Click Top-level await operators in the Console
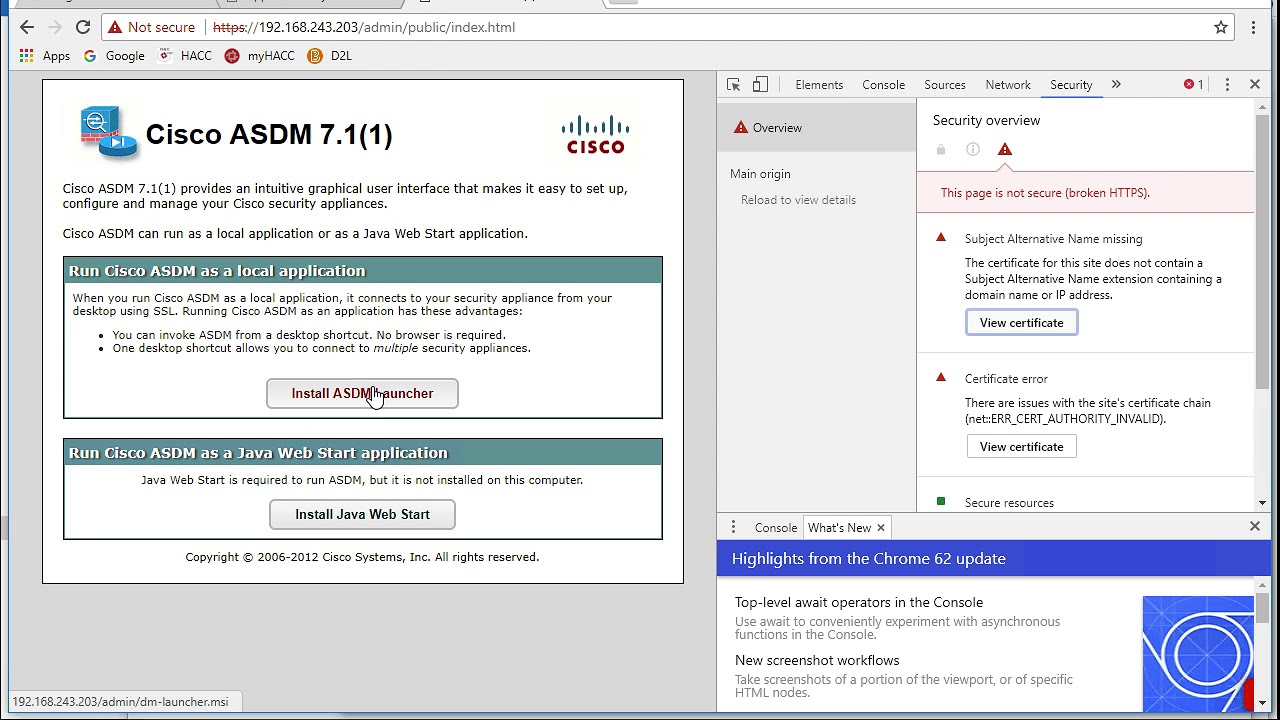The width and height of the screenshot is (1280, 720). click(x=859, y=602)
